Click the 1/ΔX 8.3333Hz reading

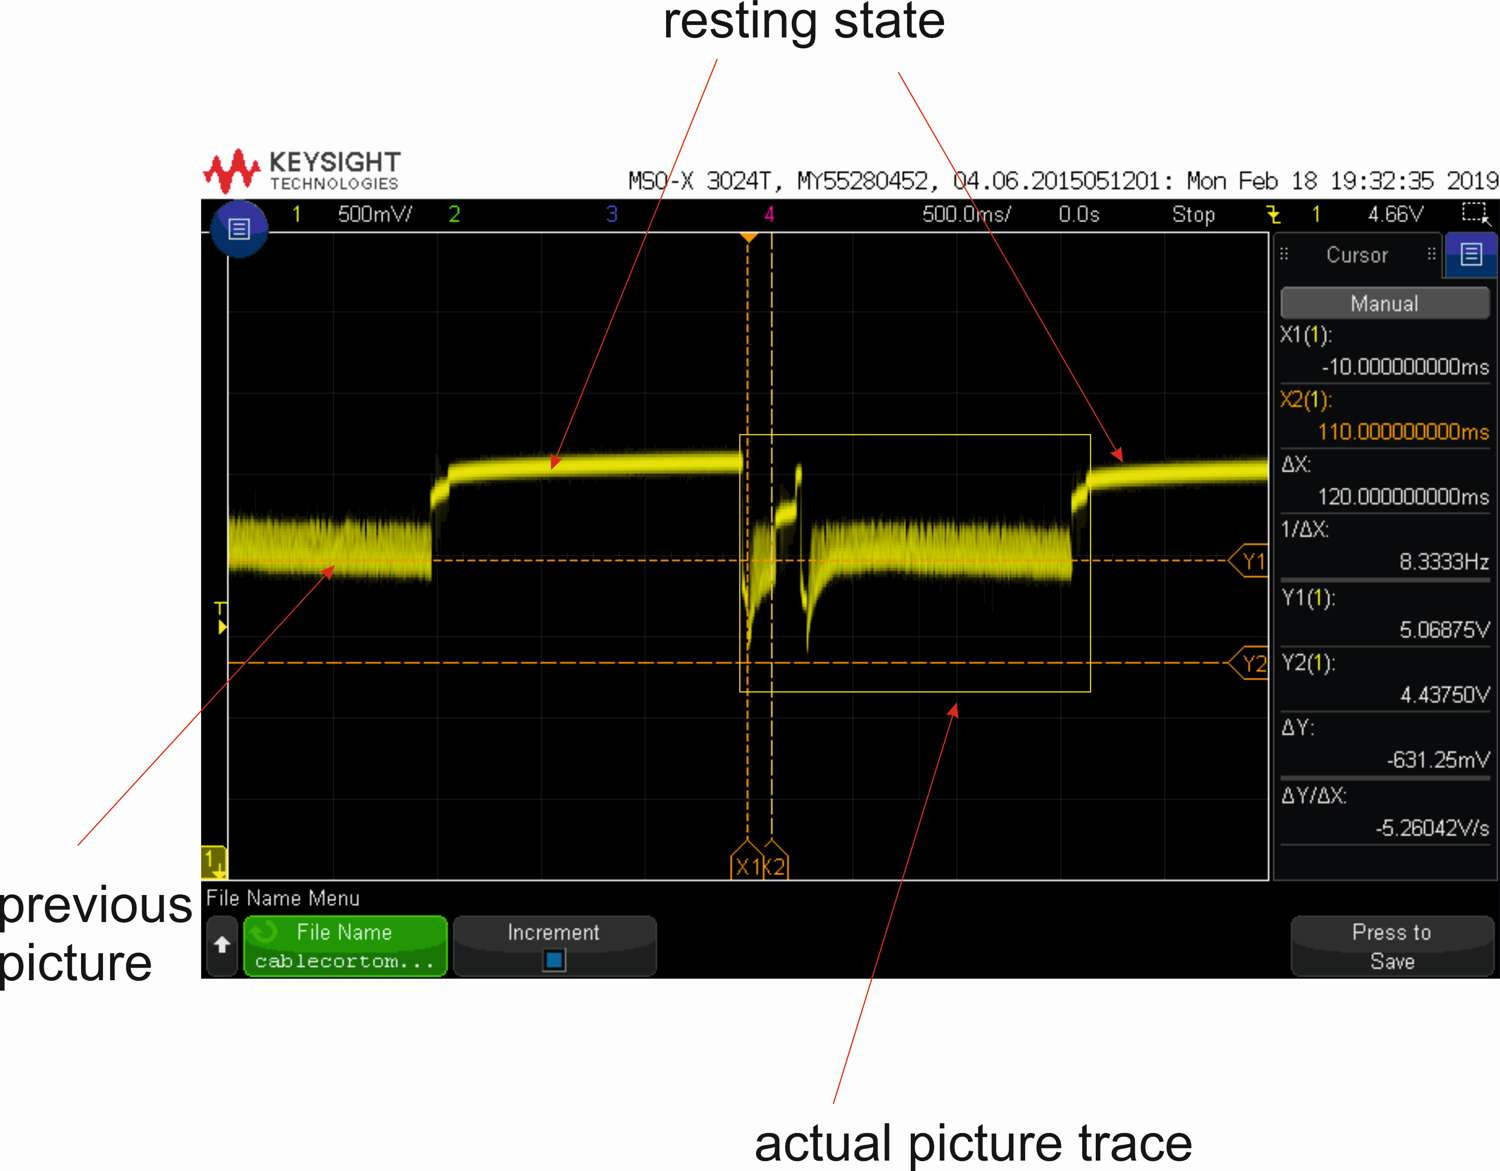[x=1444, y=562]
